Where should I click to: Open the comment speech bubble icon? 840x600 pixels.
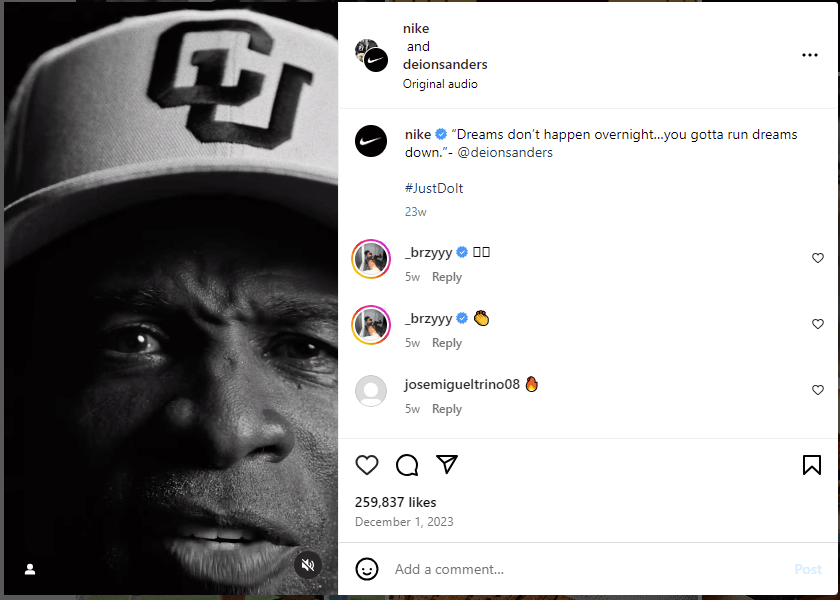pos(407,465)
